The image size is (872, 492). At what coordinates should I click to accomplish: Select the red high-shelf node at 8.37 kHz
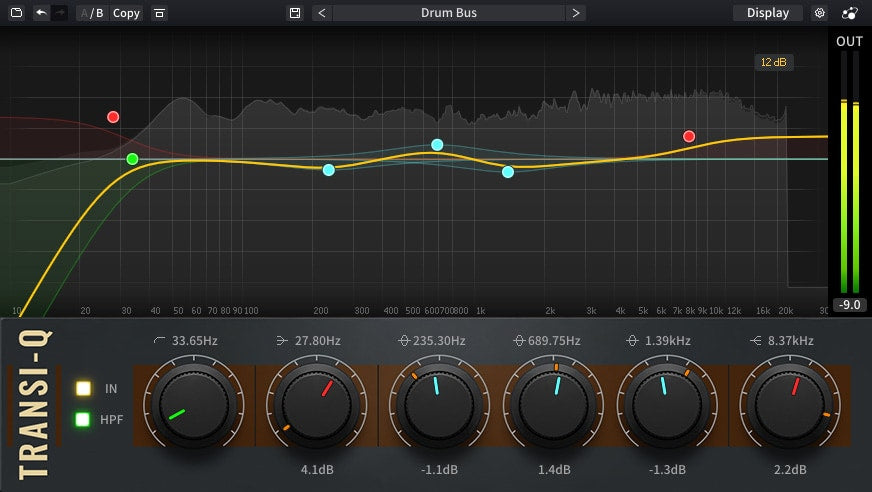[x=689, y=136]
